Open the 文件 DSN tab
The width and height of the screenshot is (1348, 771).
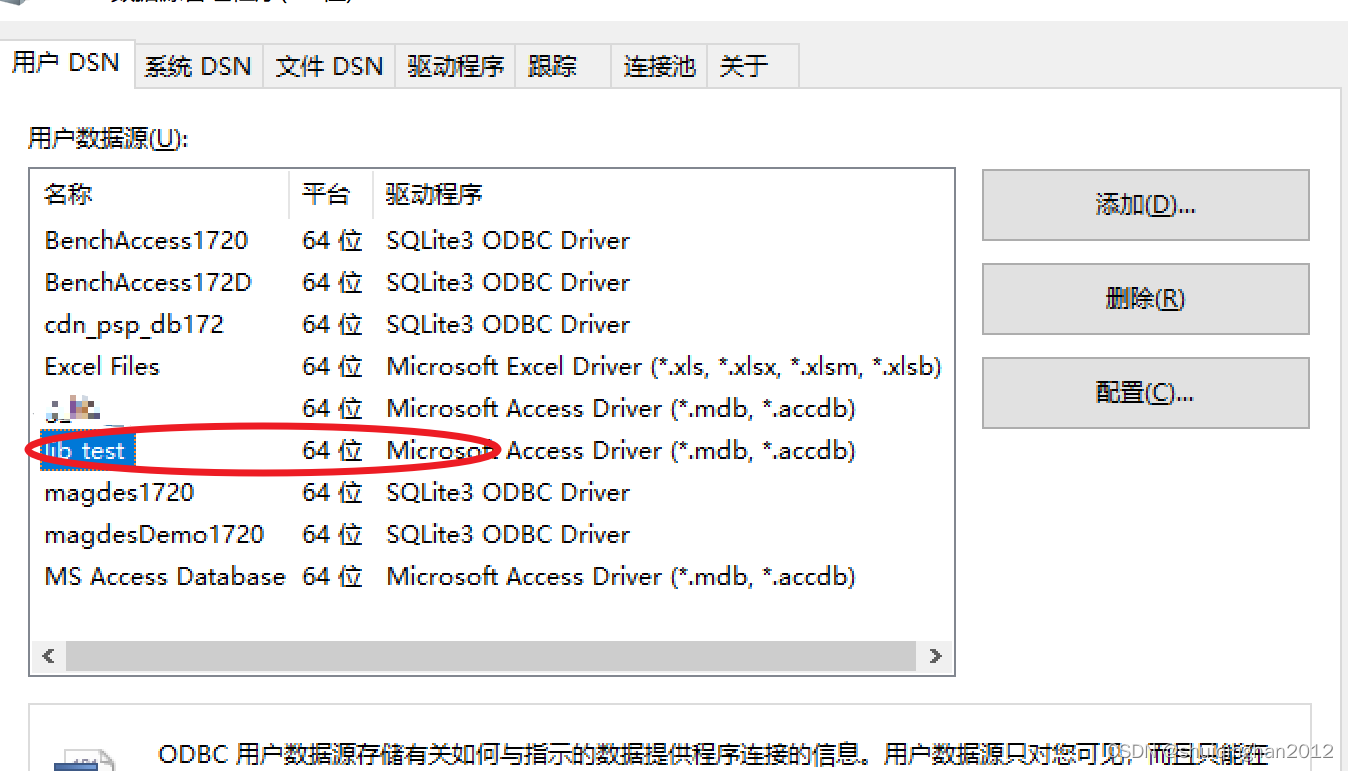[x=329, y=67]
